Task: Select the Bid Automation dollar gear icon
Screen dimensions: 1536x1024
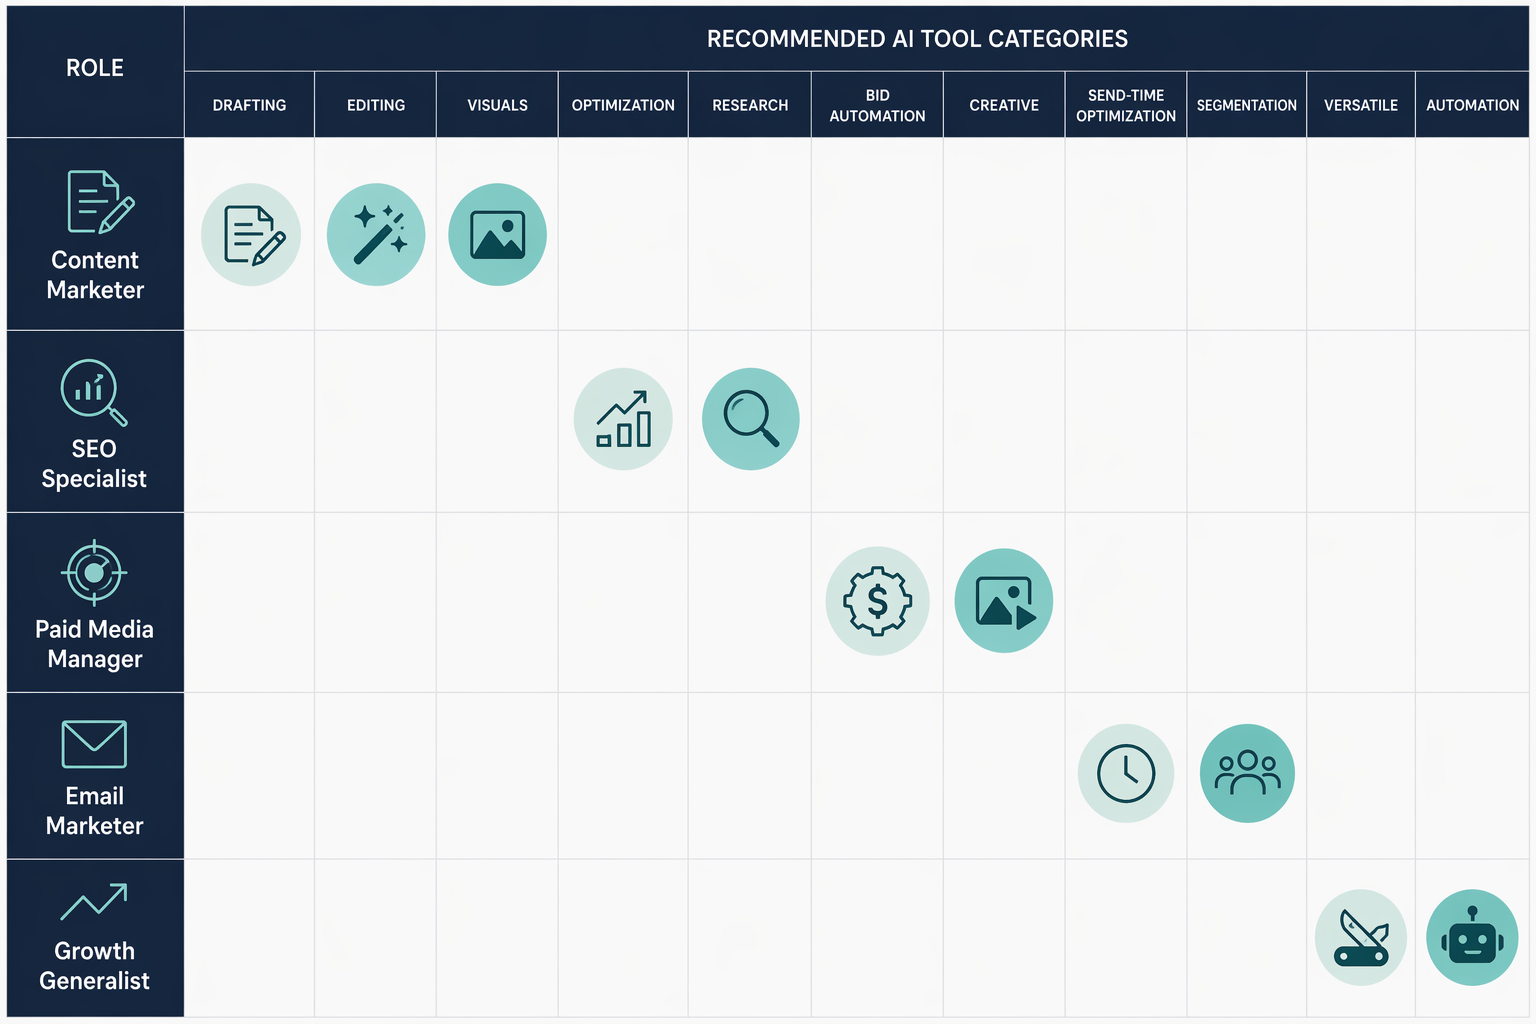Action: tap(877, 601)
